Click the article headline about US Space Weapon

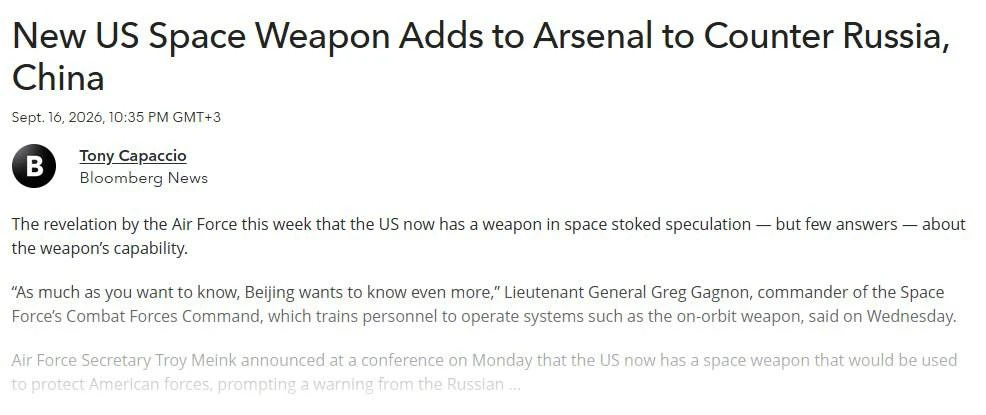481,57
